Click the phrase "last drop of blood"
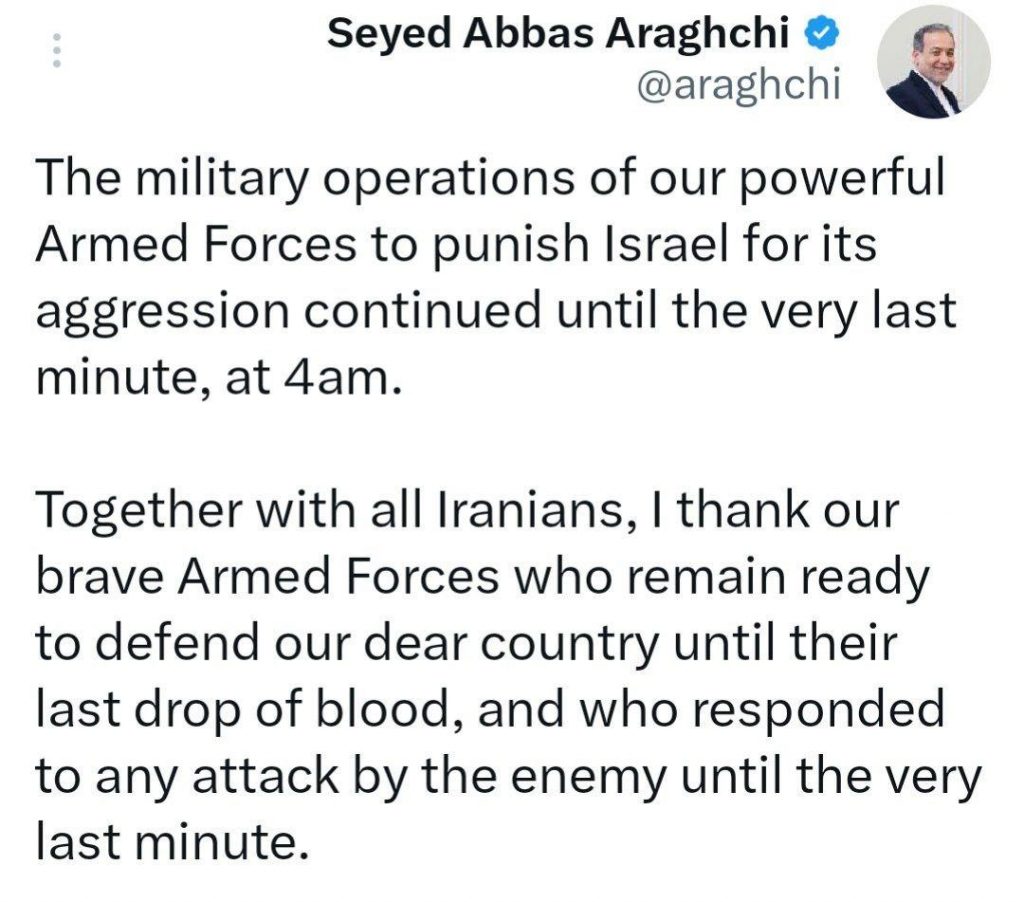This screenshot has height=902, width=1024. pos(251,709)
